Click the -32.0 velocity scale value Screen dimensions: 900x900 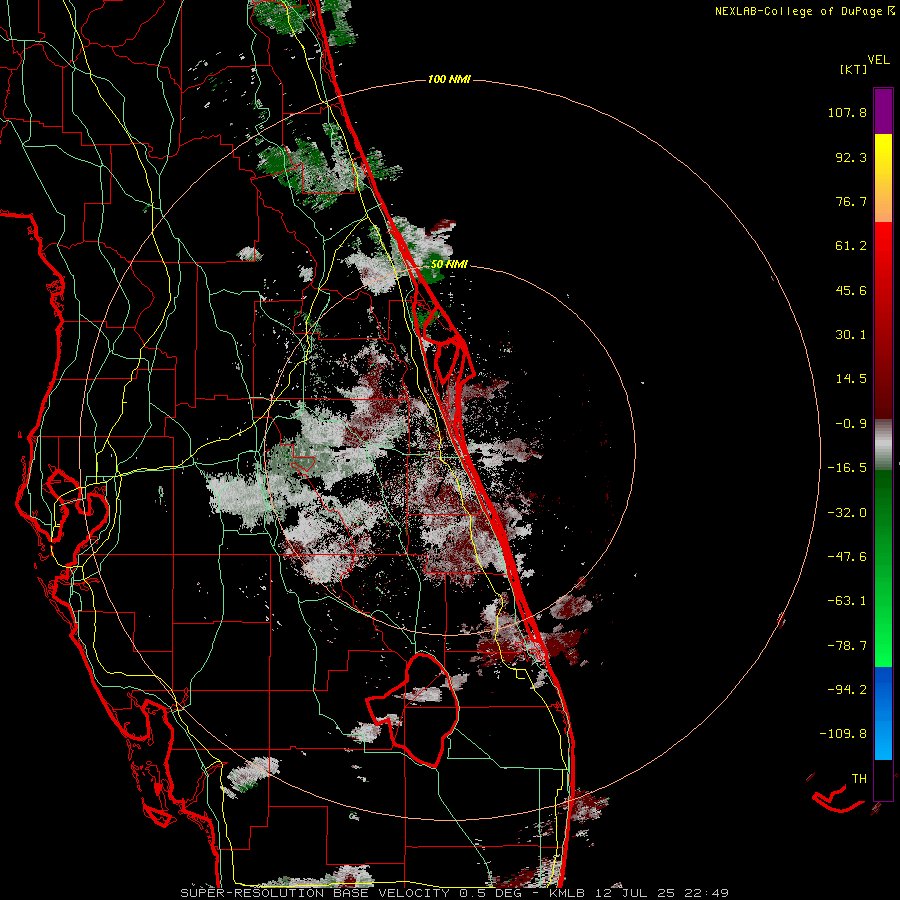847,513
